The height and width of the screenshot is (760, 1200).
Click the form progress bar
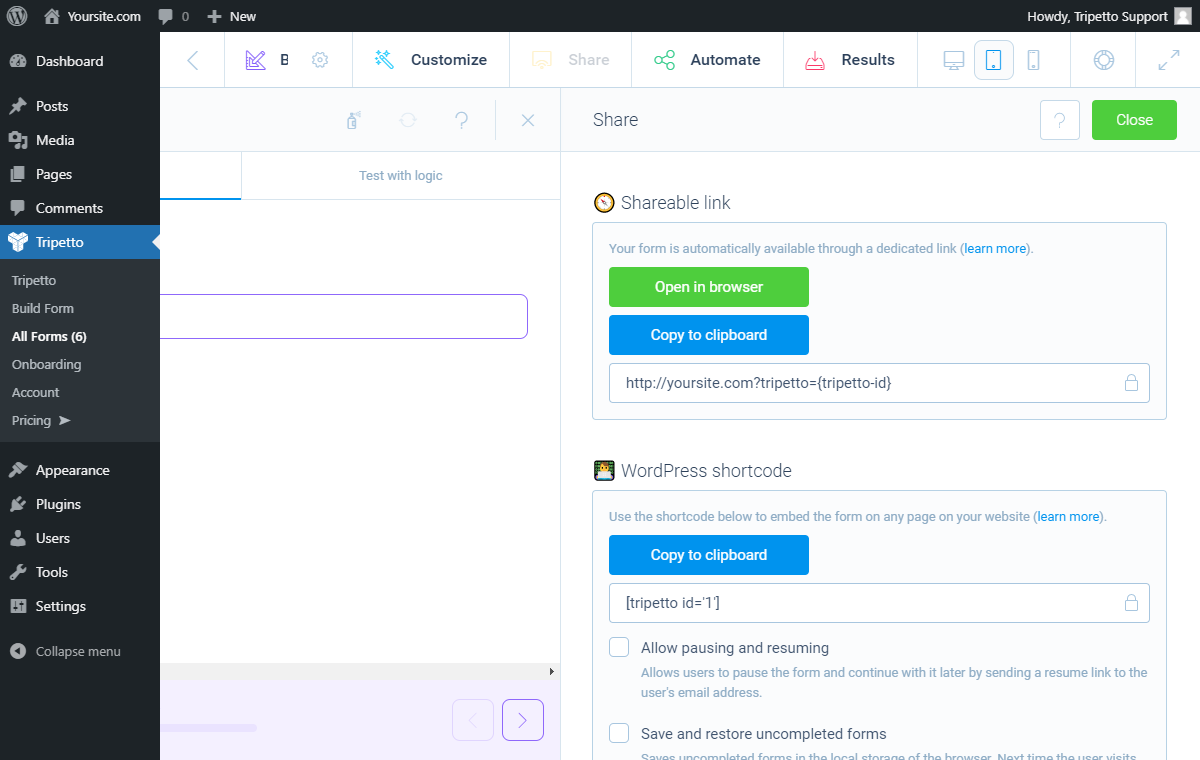coord(208,728)
